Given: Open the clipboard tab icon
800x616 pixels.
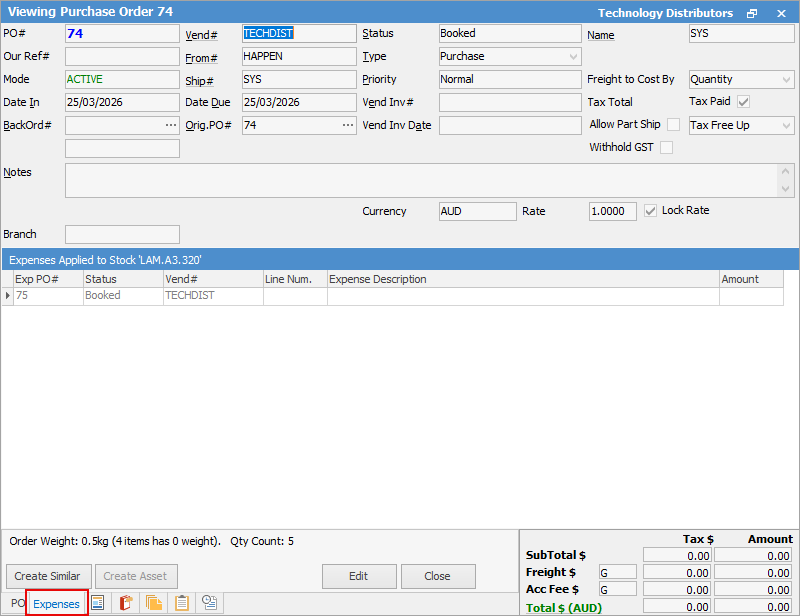Looking at the screenshot, I should tap(182, 603).
